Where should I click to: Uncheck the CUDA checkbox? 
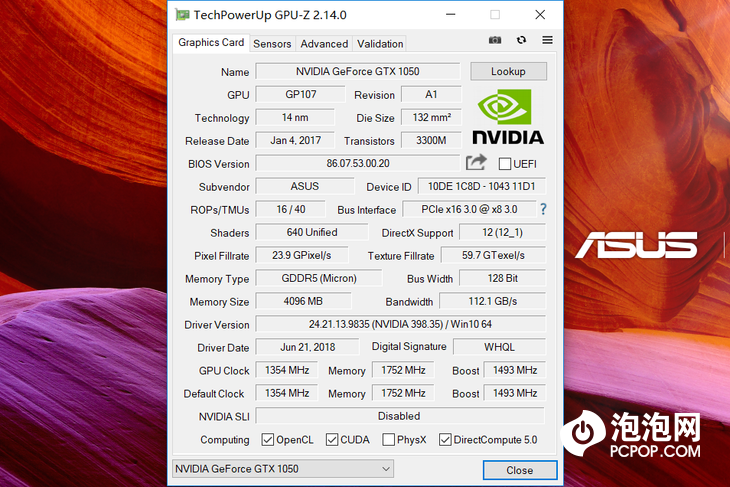[x=332, y=440]
